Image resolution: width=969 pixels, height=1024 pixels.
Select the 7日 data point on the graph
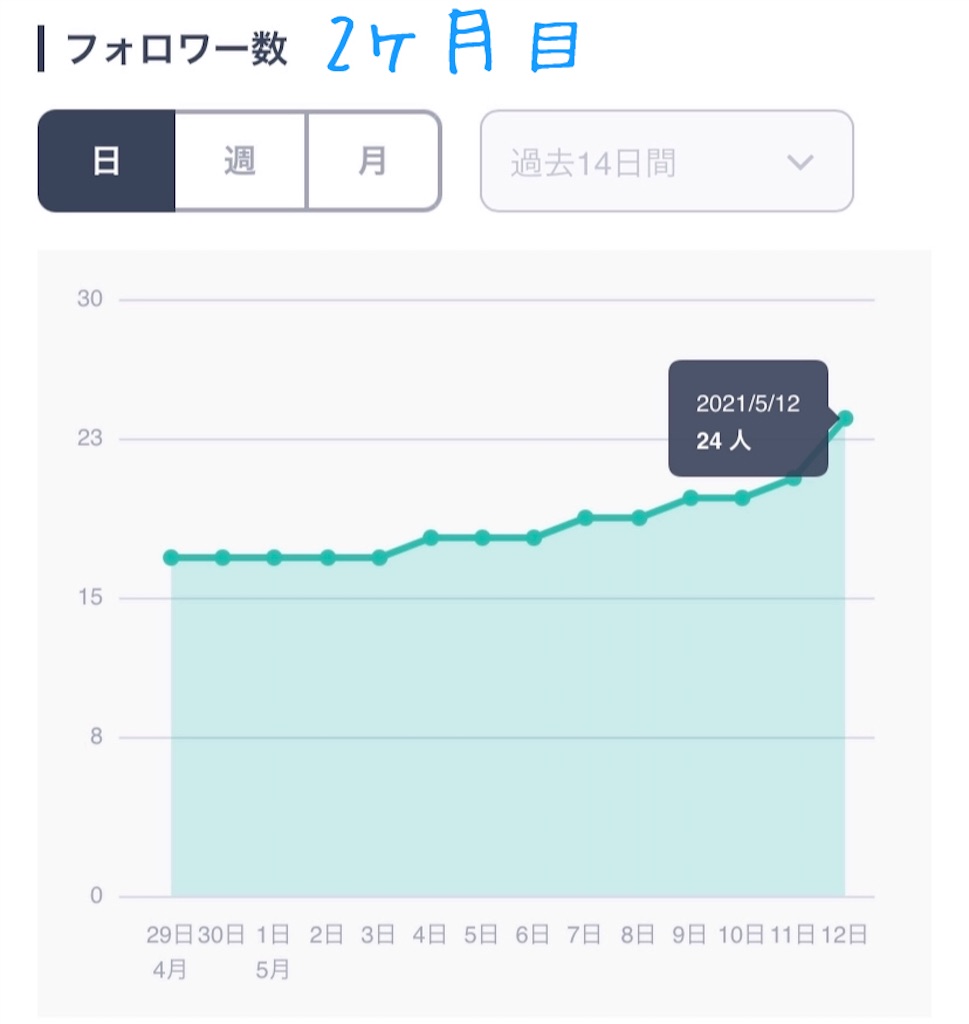point(586,518)
